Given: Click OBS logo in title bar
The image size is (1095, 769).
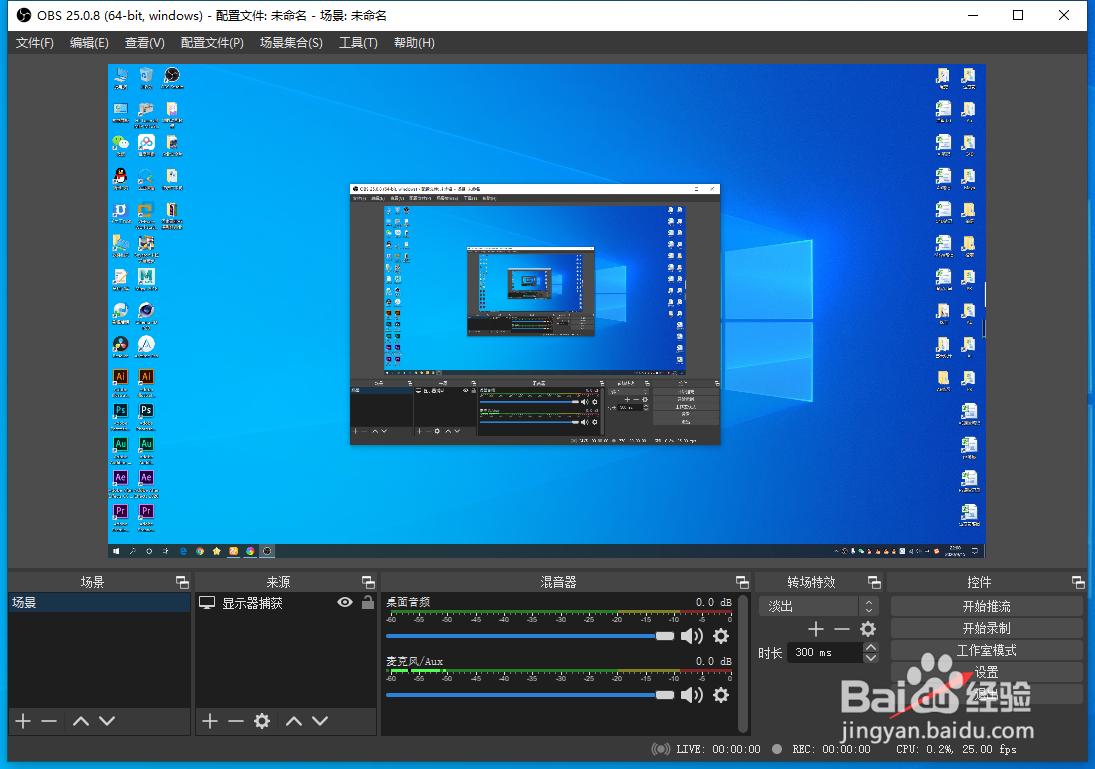Looking at the screenshot, I should (x=24, y=15).
